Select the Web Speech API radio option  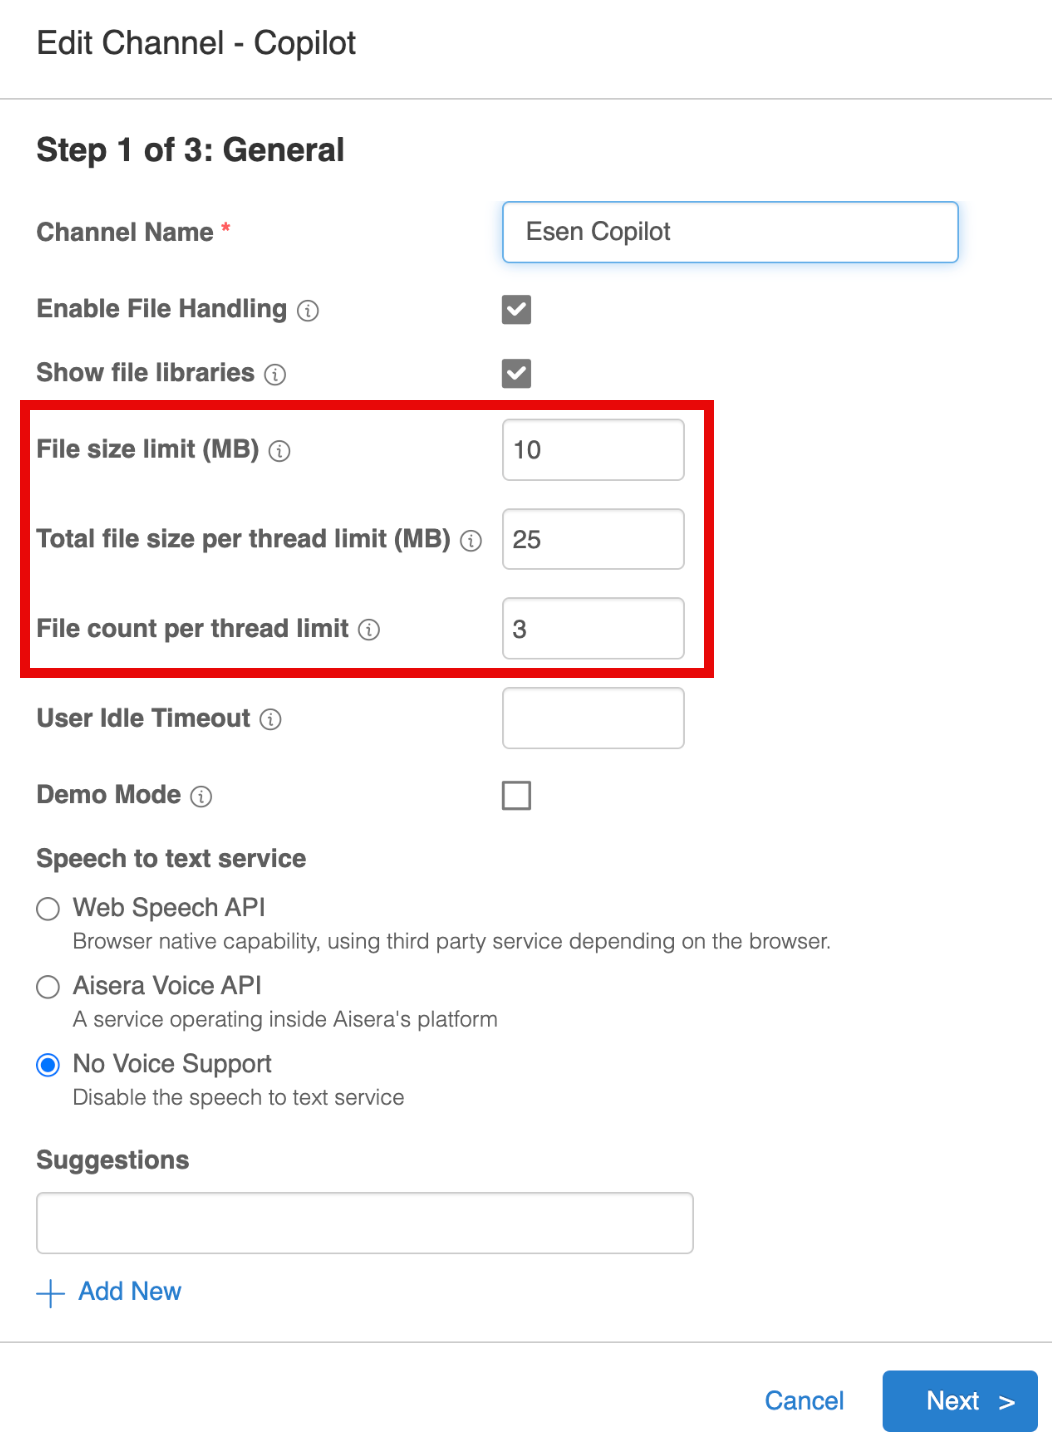48,909
